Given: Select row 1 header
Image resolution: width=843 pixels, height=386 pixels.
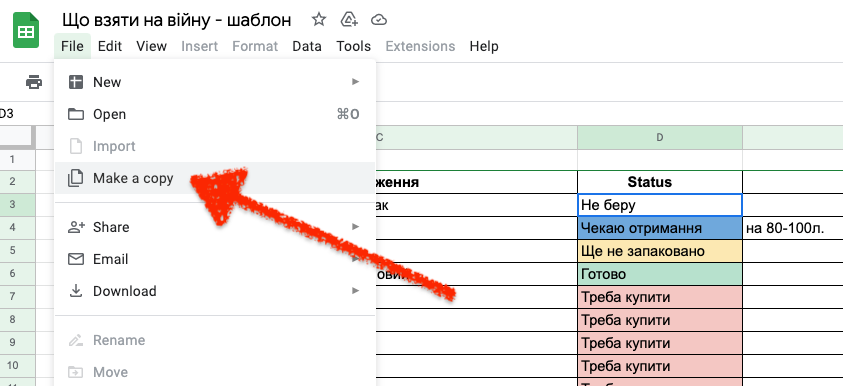Looking at the screenshot, I should pos(18,159).
